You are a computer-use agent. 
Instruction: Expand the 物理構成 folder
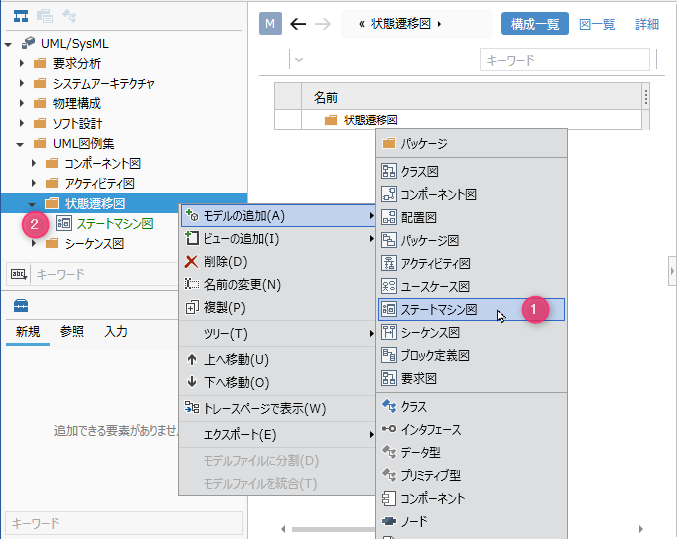22,103
